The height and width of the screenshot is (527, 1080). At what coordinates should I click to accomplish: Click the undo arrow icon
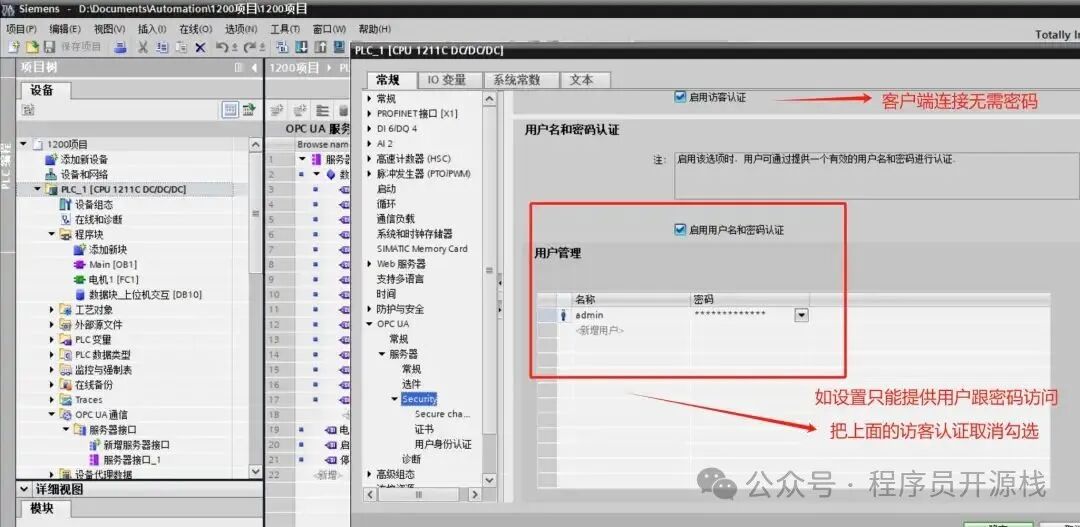[220, 47]
